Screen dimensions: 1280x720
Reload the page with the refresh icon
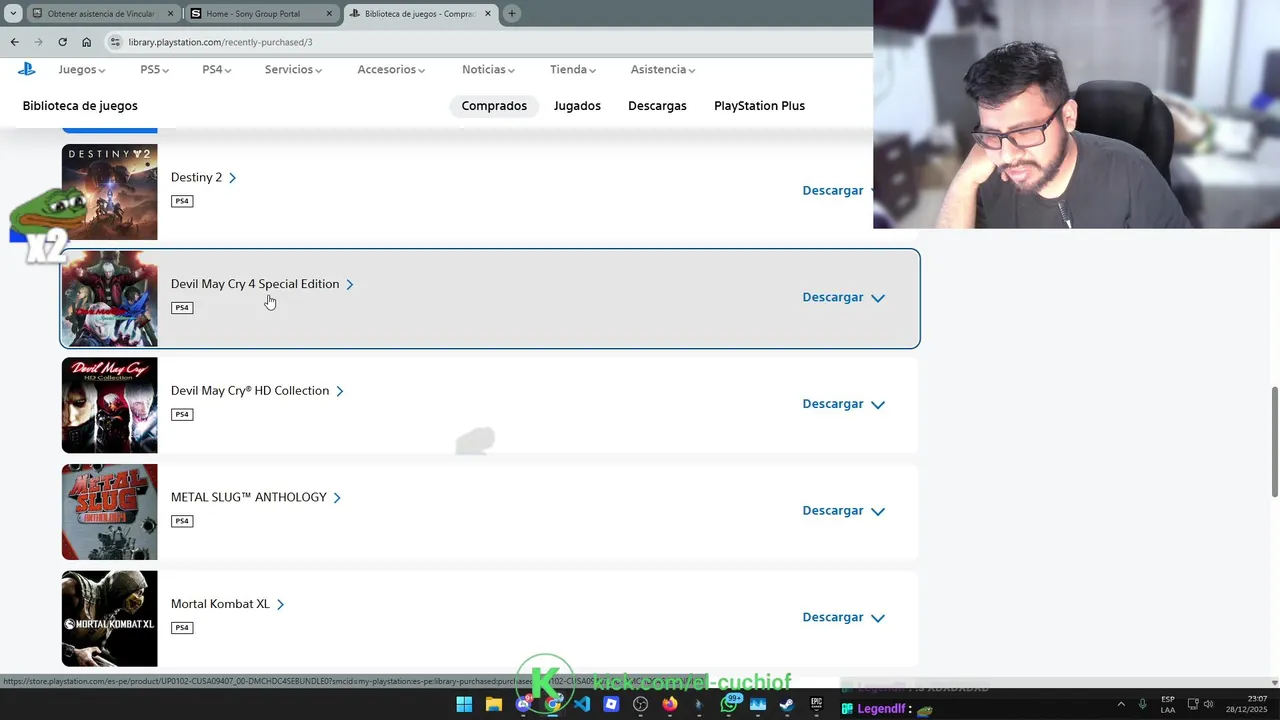[x=62, y=42]
